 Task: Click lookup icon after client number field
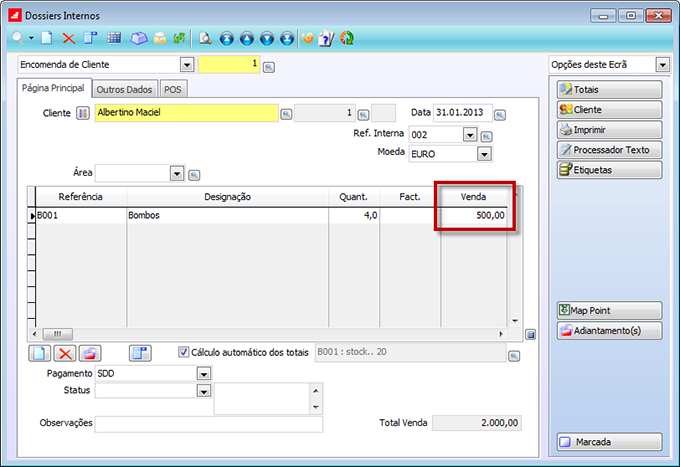[363, 115]
